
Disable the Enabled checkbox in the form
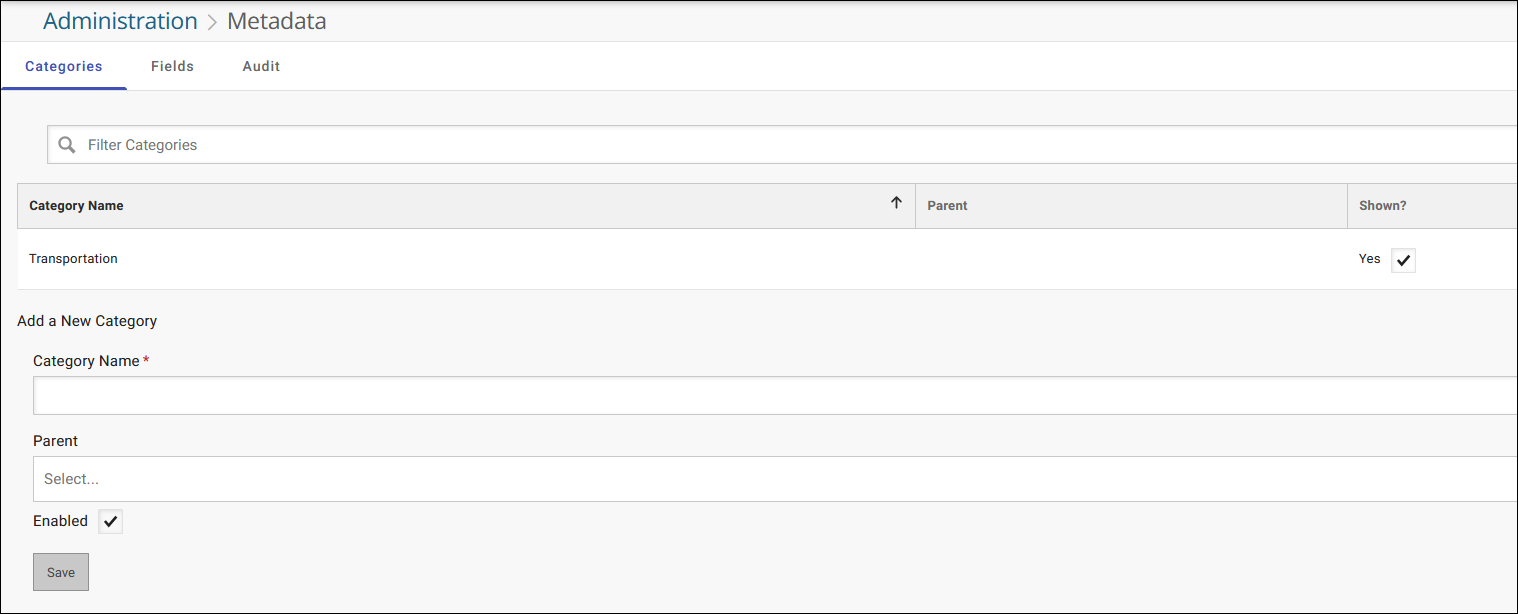tap(110, 521)
